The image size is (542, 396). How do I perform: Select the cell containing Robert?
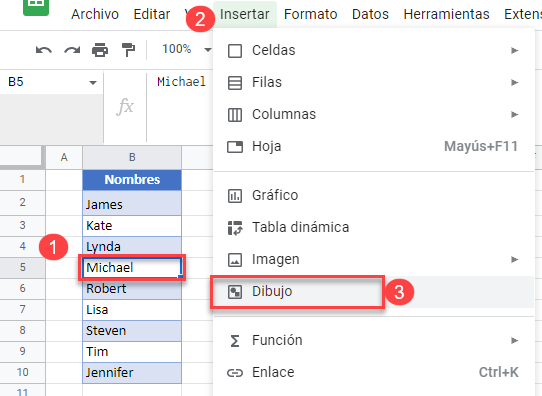[132, 289]
